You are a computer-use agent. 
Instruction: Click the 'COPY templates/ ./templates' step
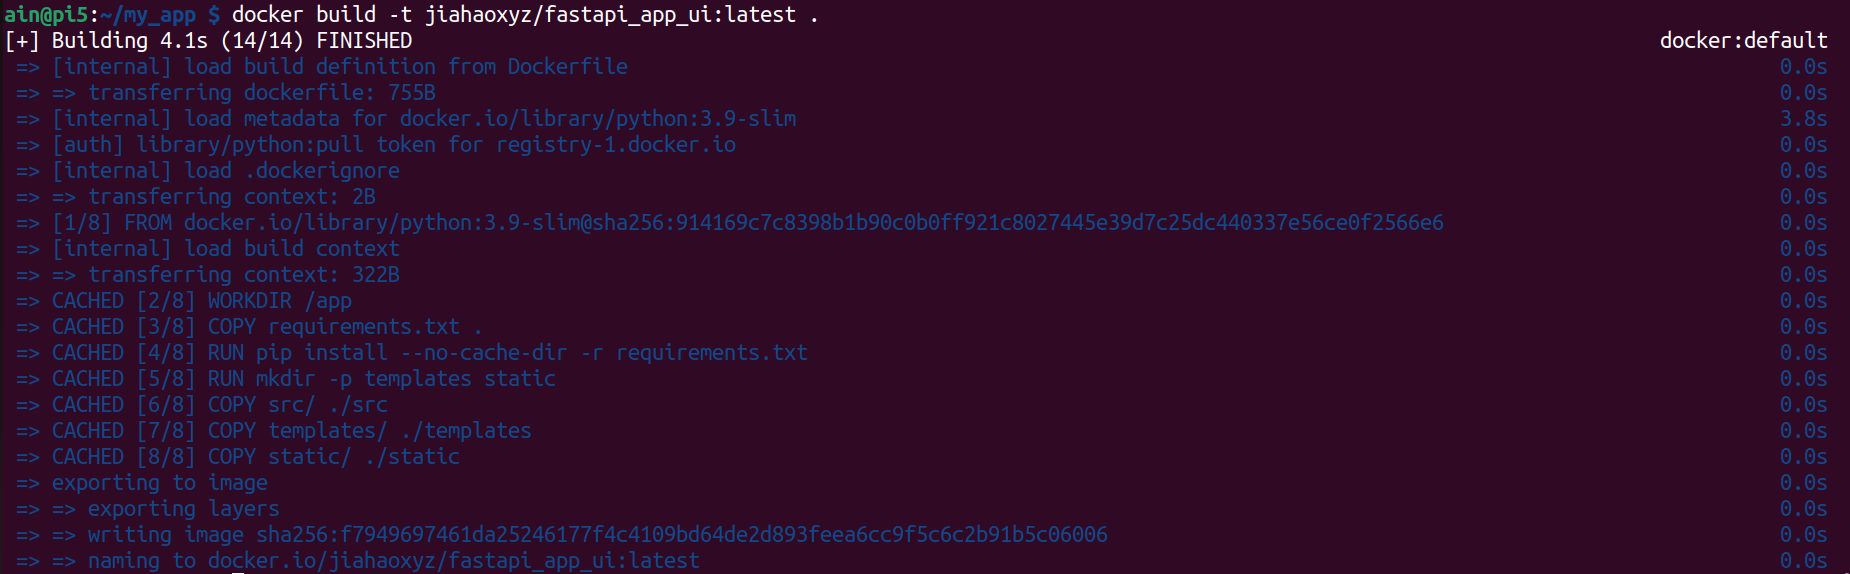pos(292,431)
